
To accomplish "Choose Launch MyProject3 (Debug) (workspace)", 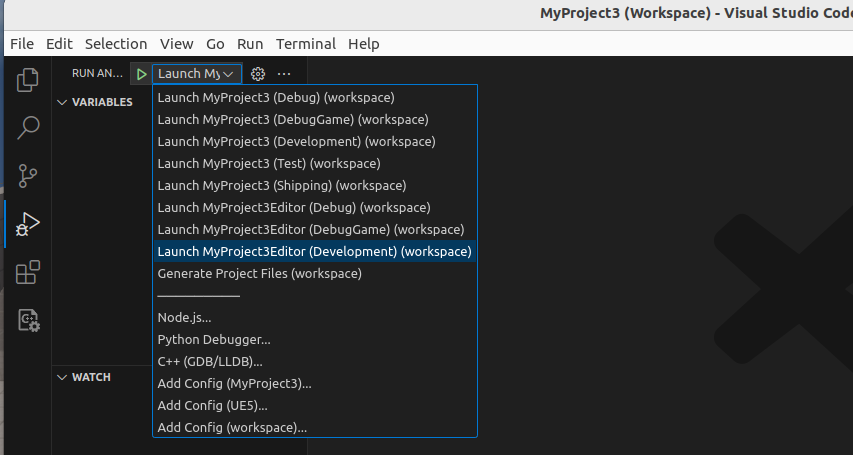I will point(315,97).
